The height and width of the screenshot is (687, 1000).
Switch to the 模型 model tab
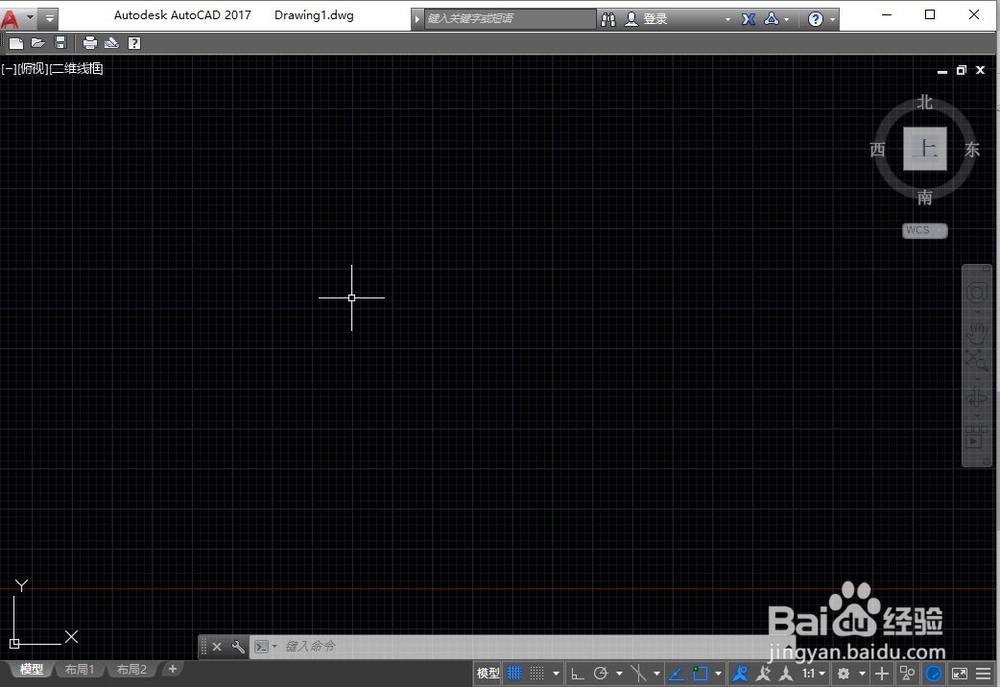click(31, 669)
